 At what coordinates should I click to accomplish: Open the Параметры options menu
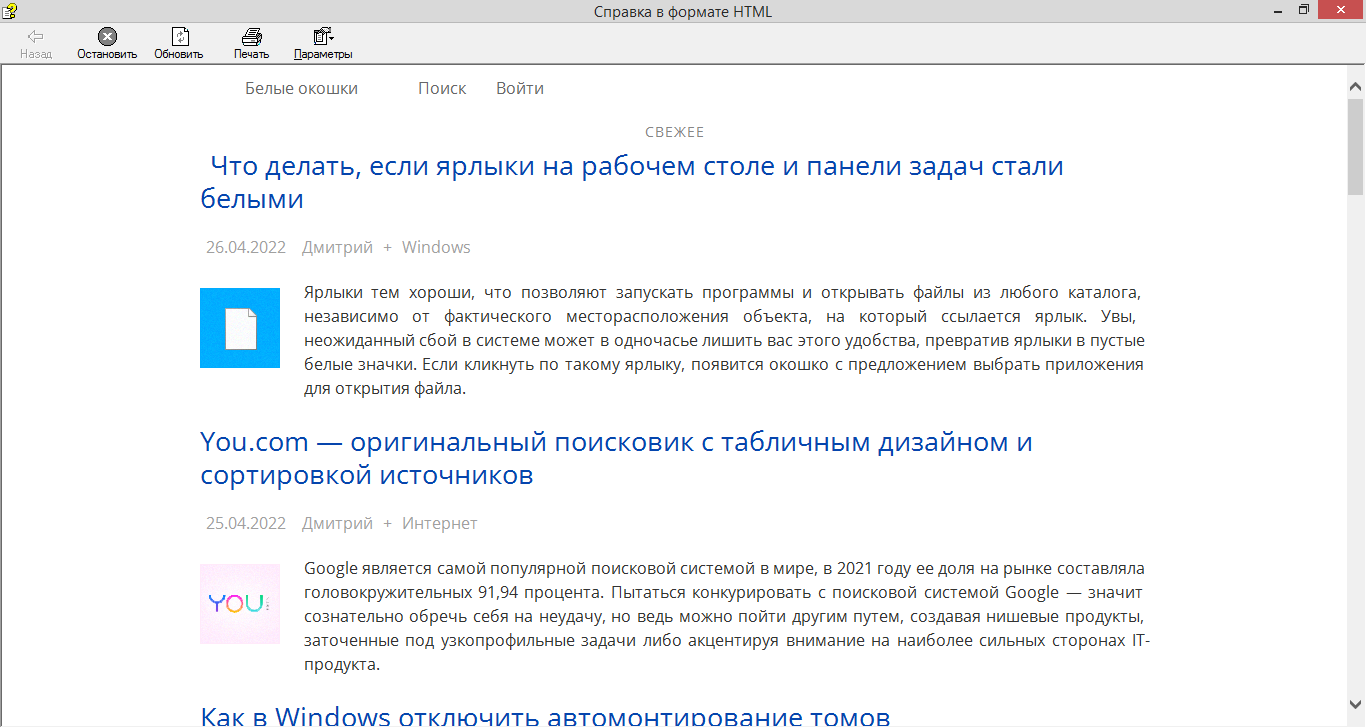pyautogui.click(x=323, y=44)
